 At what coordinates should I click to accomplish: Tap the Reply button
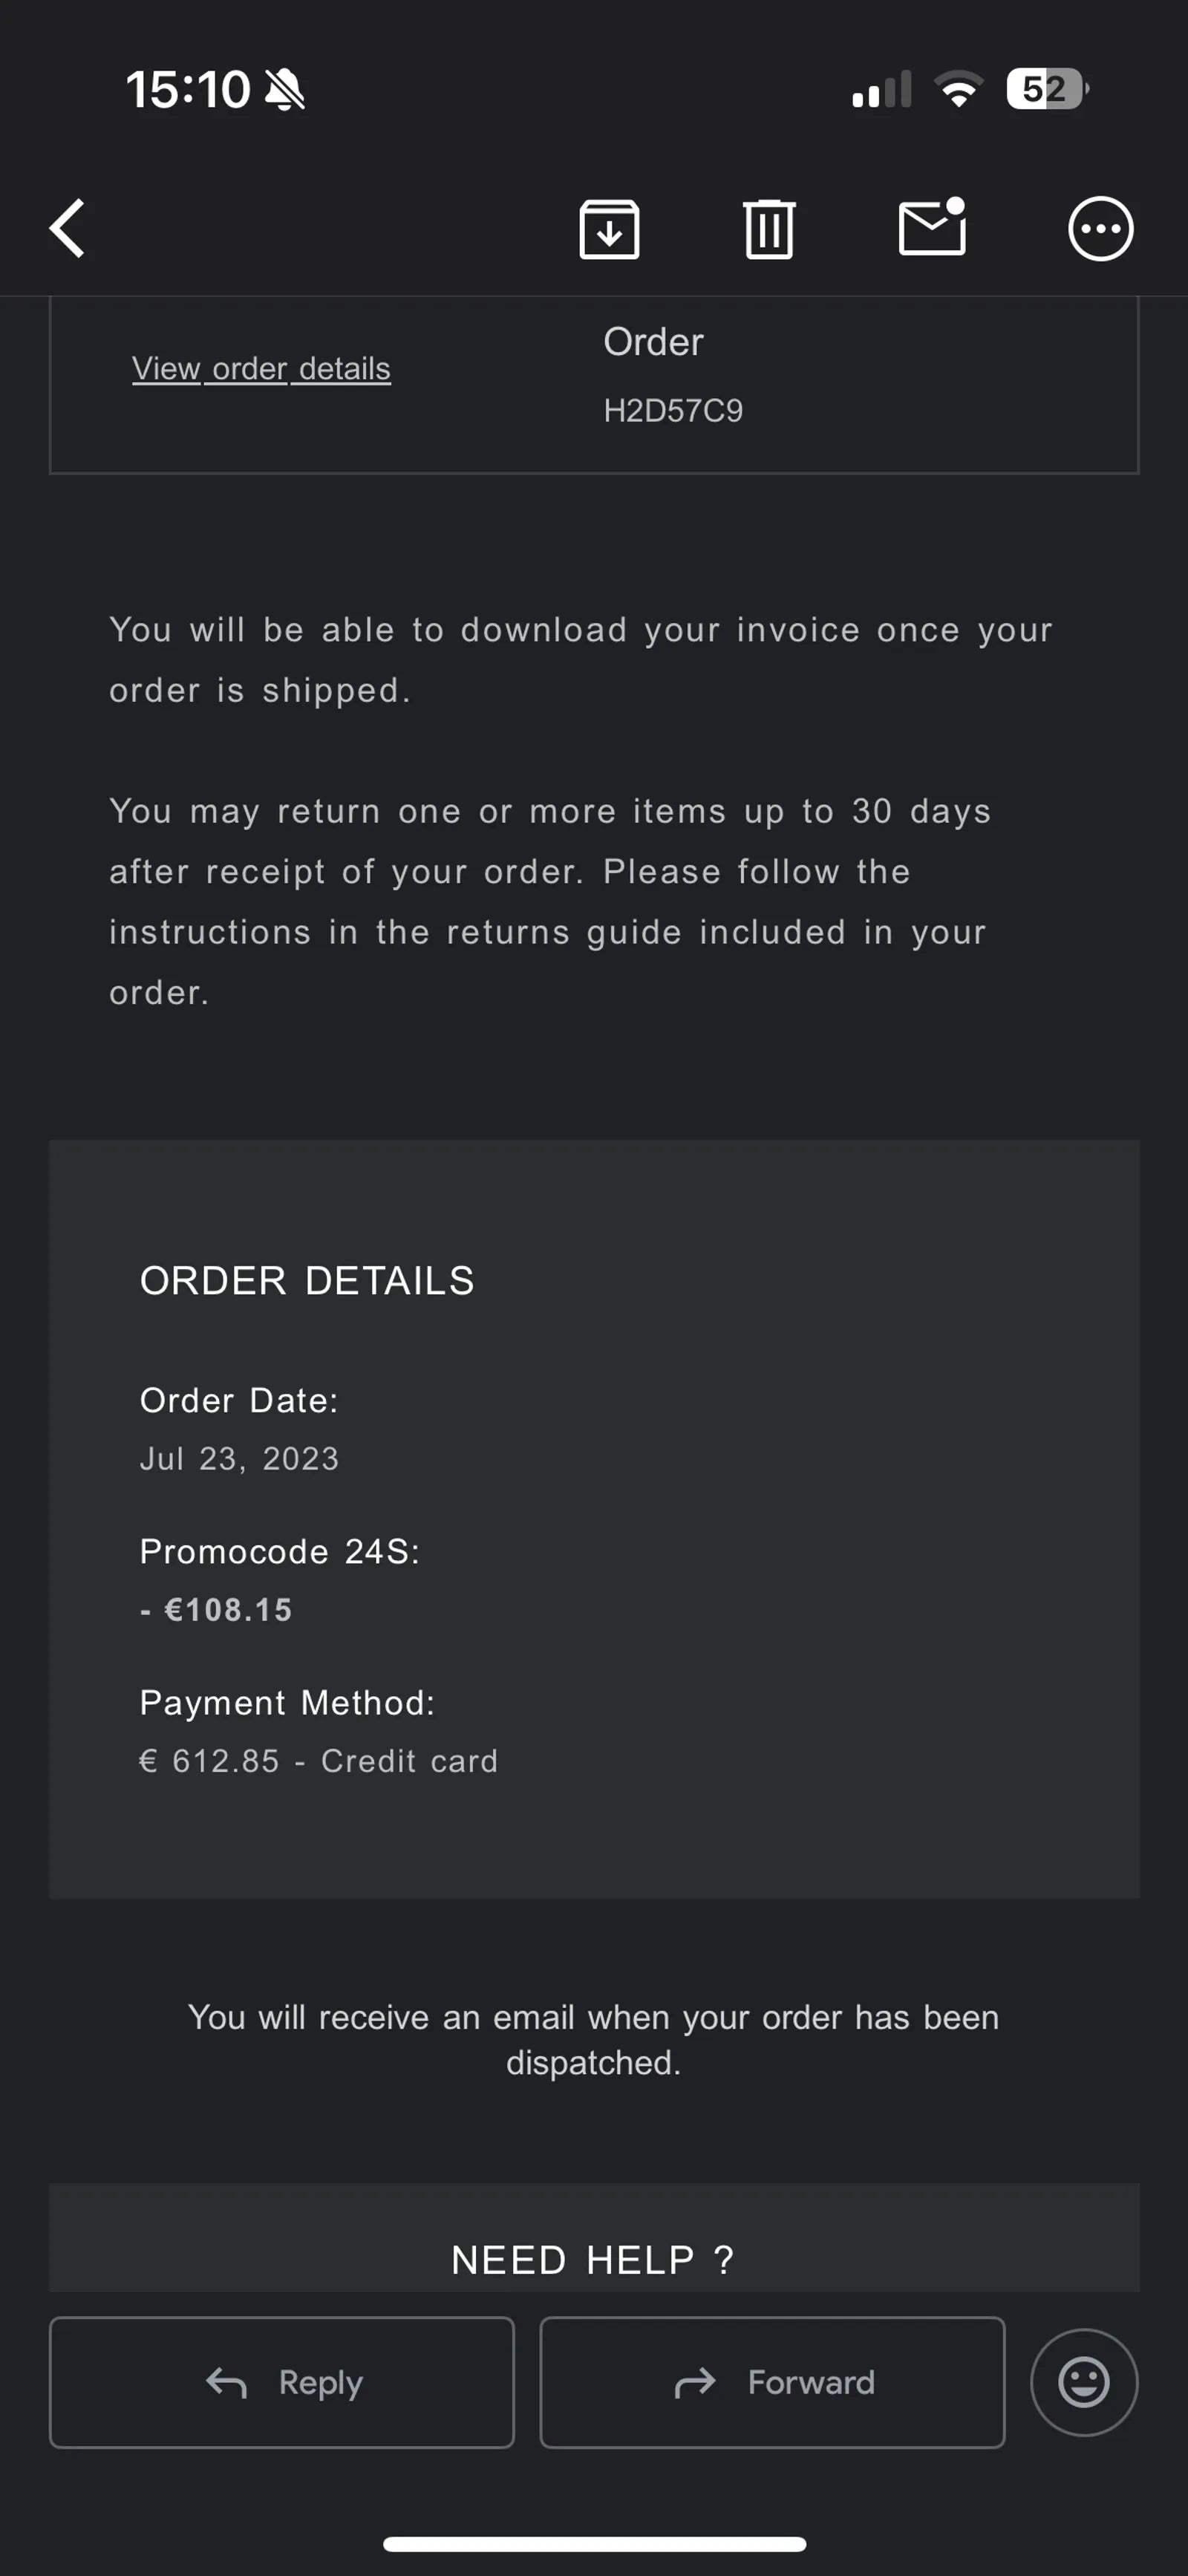point(282,2382)
